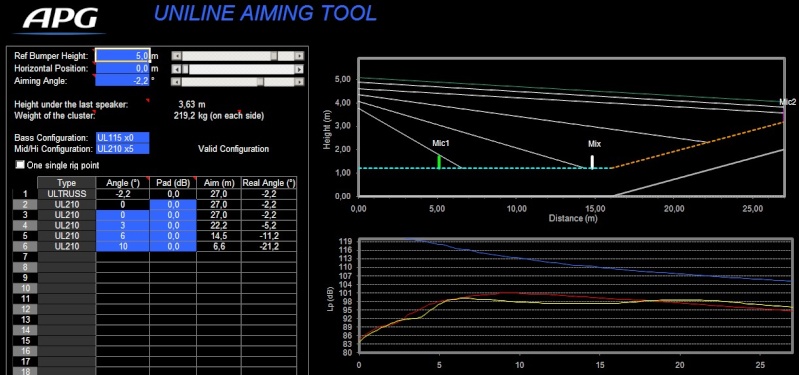Select the Angle cell with value 10
The height and width of the screenshot is (375, 799).
click(122, 247)
